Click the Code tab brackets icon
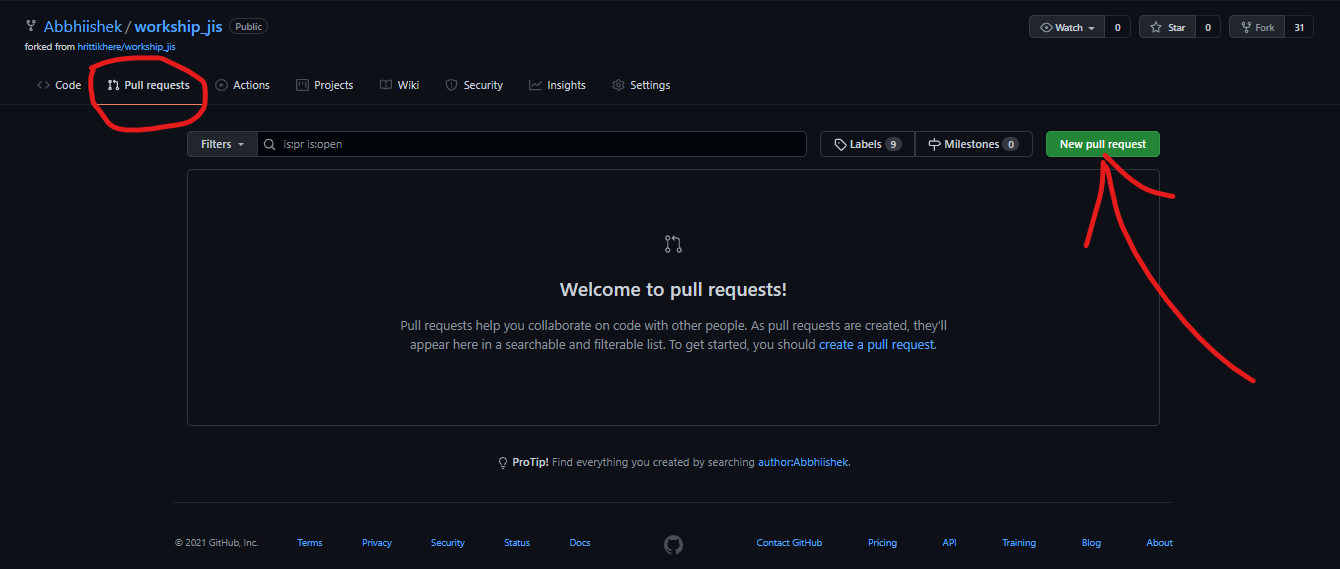This screenshot has height=569, width=1340. [43, 85]
